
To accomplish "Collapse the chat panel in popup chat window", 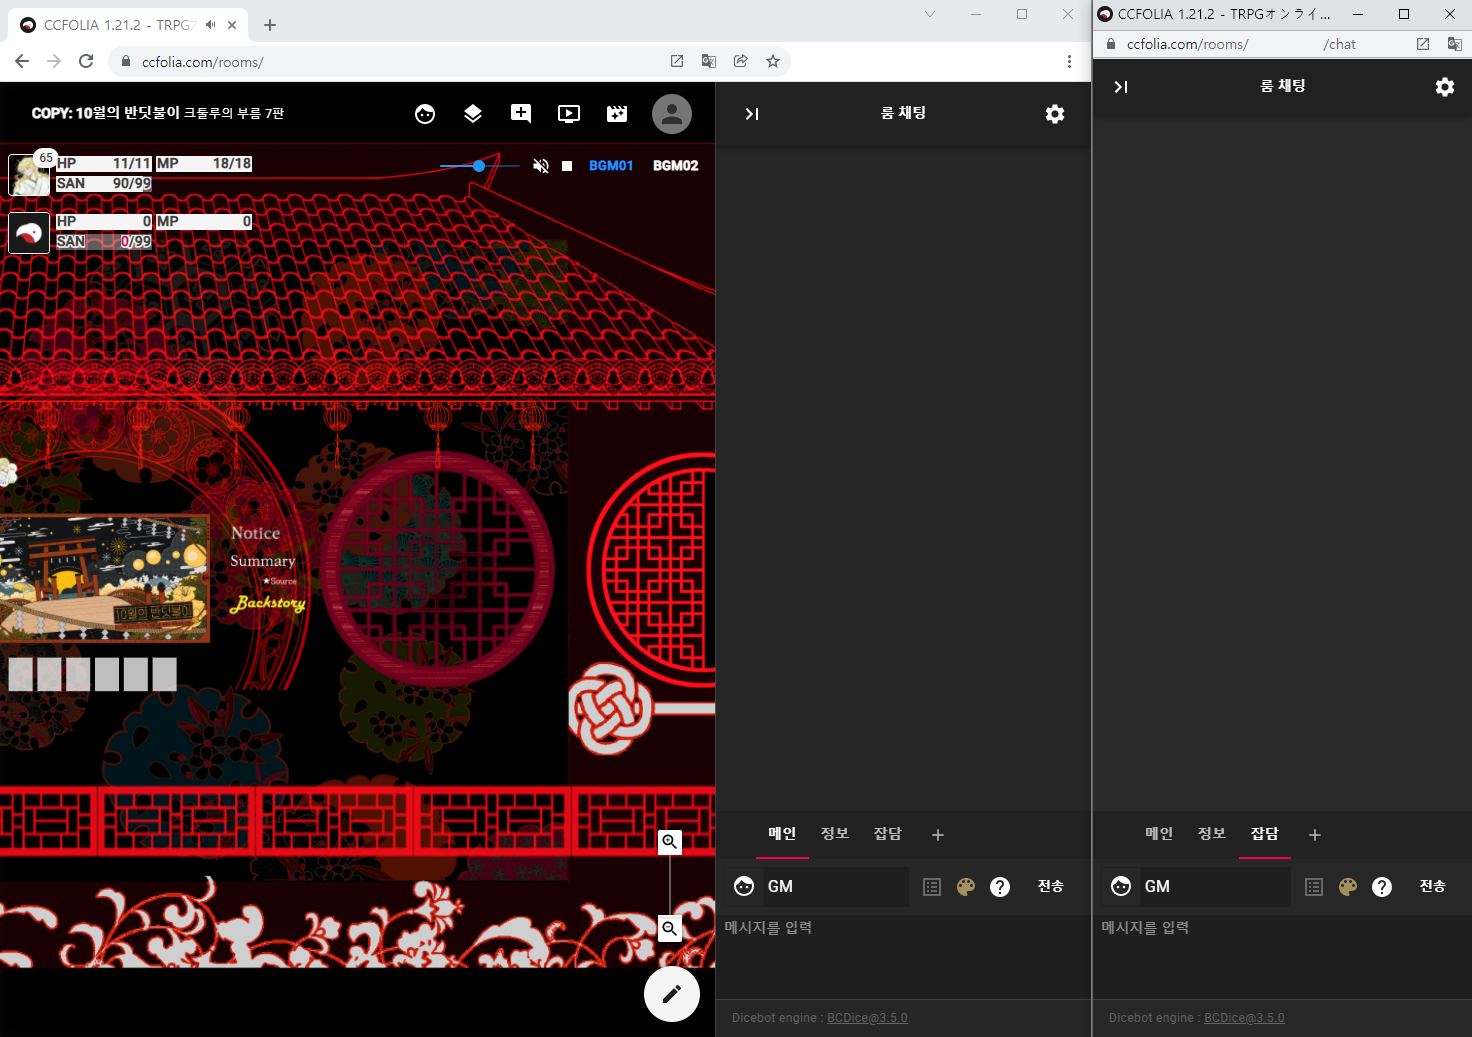I will [1121, 87].
